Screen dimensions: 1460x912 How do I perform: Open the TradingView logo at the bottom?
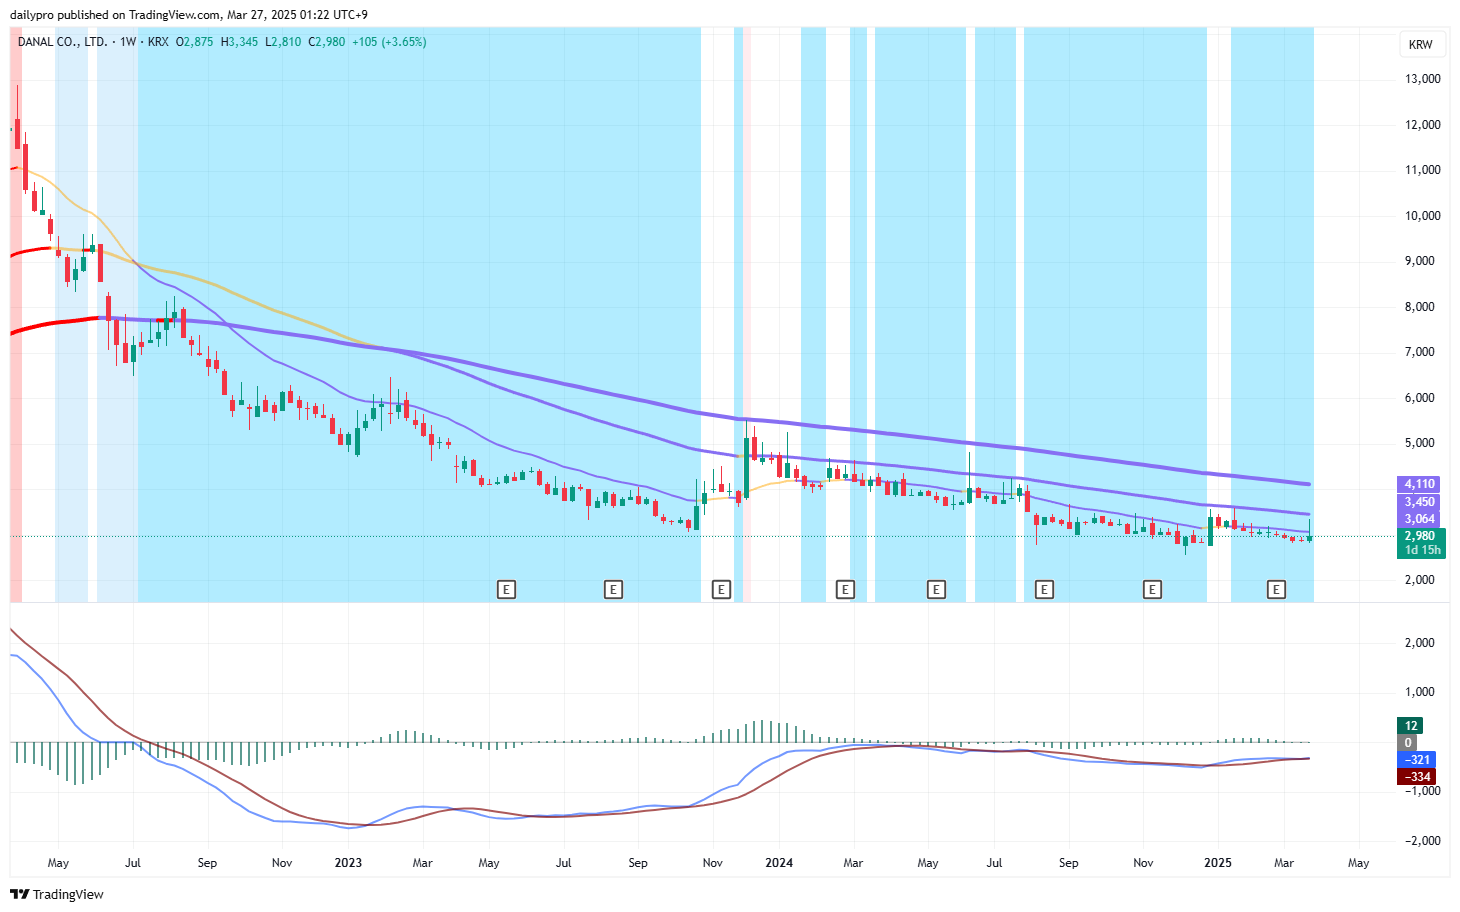coord(57,894)
